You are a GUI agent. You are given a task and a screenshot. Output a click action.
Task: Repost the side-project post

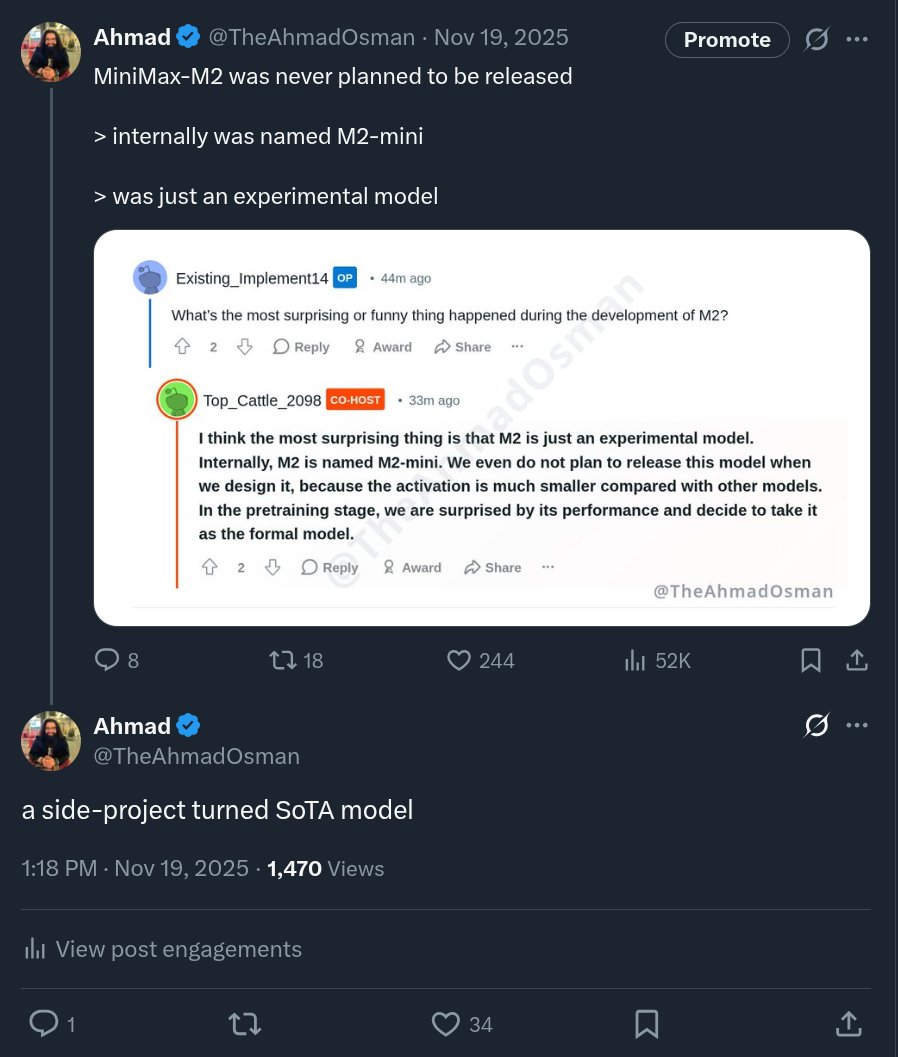tap(244, 1024)
